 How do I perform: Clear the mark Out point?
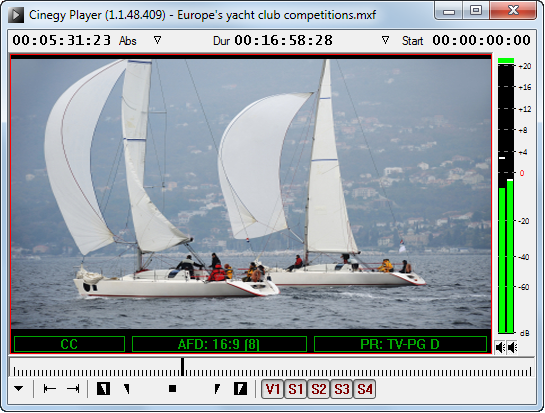(x=217, y=389)
